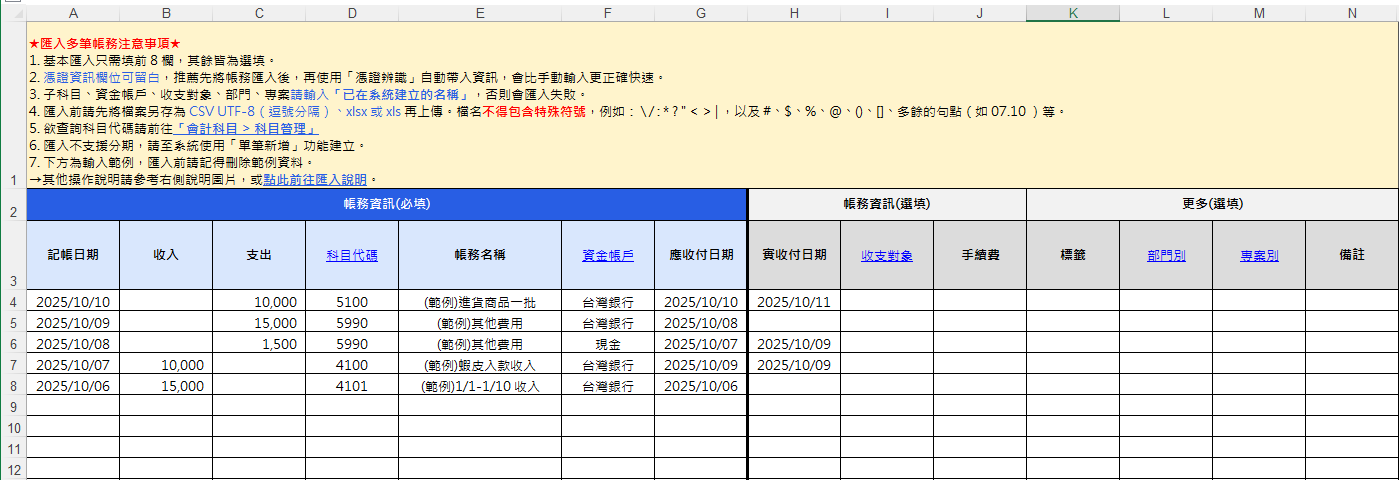Viewport: 1399px width, 480px height.
Task: Select account code cell 4101
Action: [x=352, y=386]
